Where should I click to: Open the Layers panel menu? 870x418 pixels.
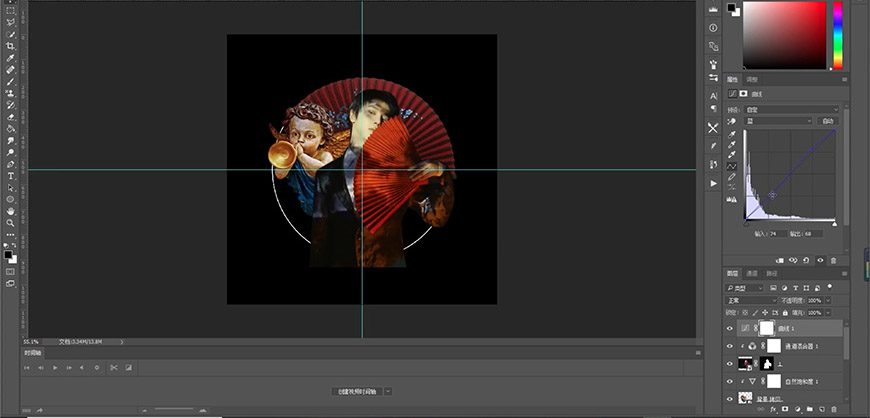844,273
